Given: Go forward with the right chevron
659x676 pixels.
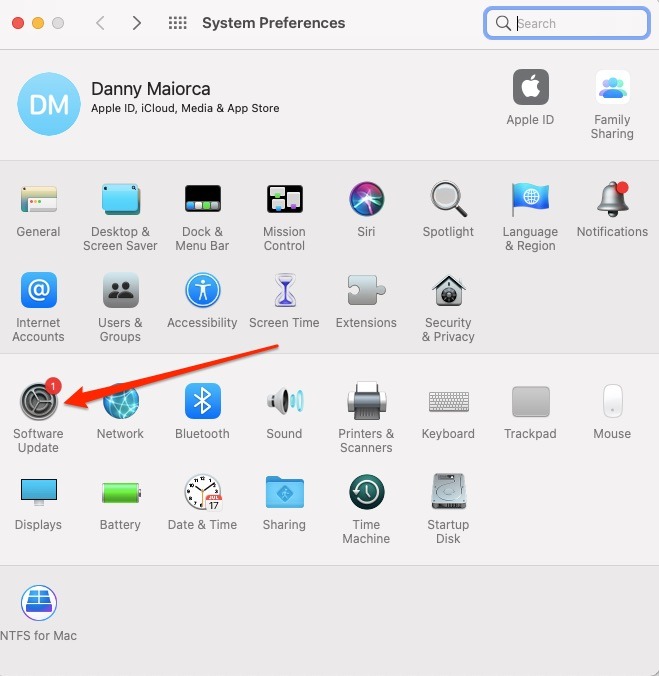Looking at the screenshot, I should click(137, 23).
